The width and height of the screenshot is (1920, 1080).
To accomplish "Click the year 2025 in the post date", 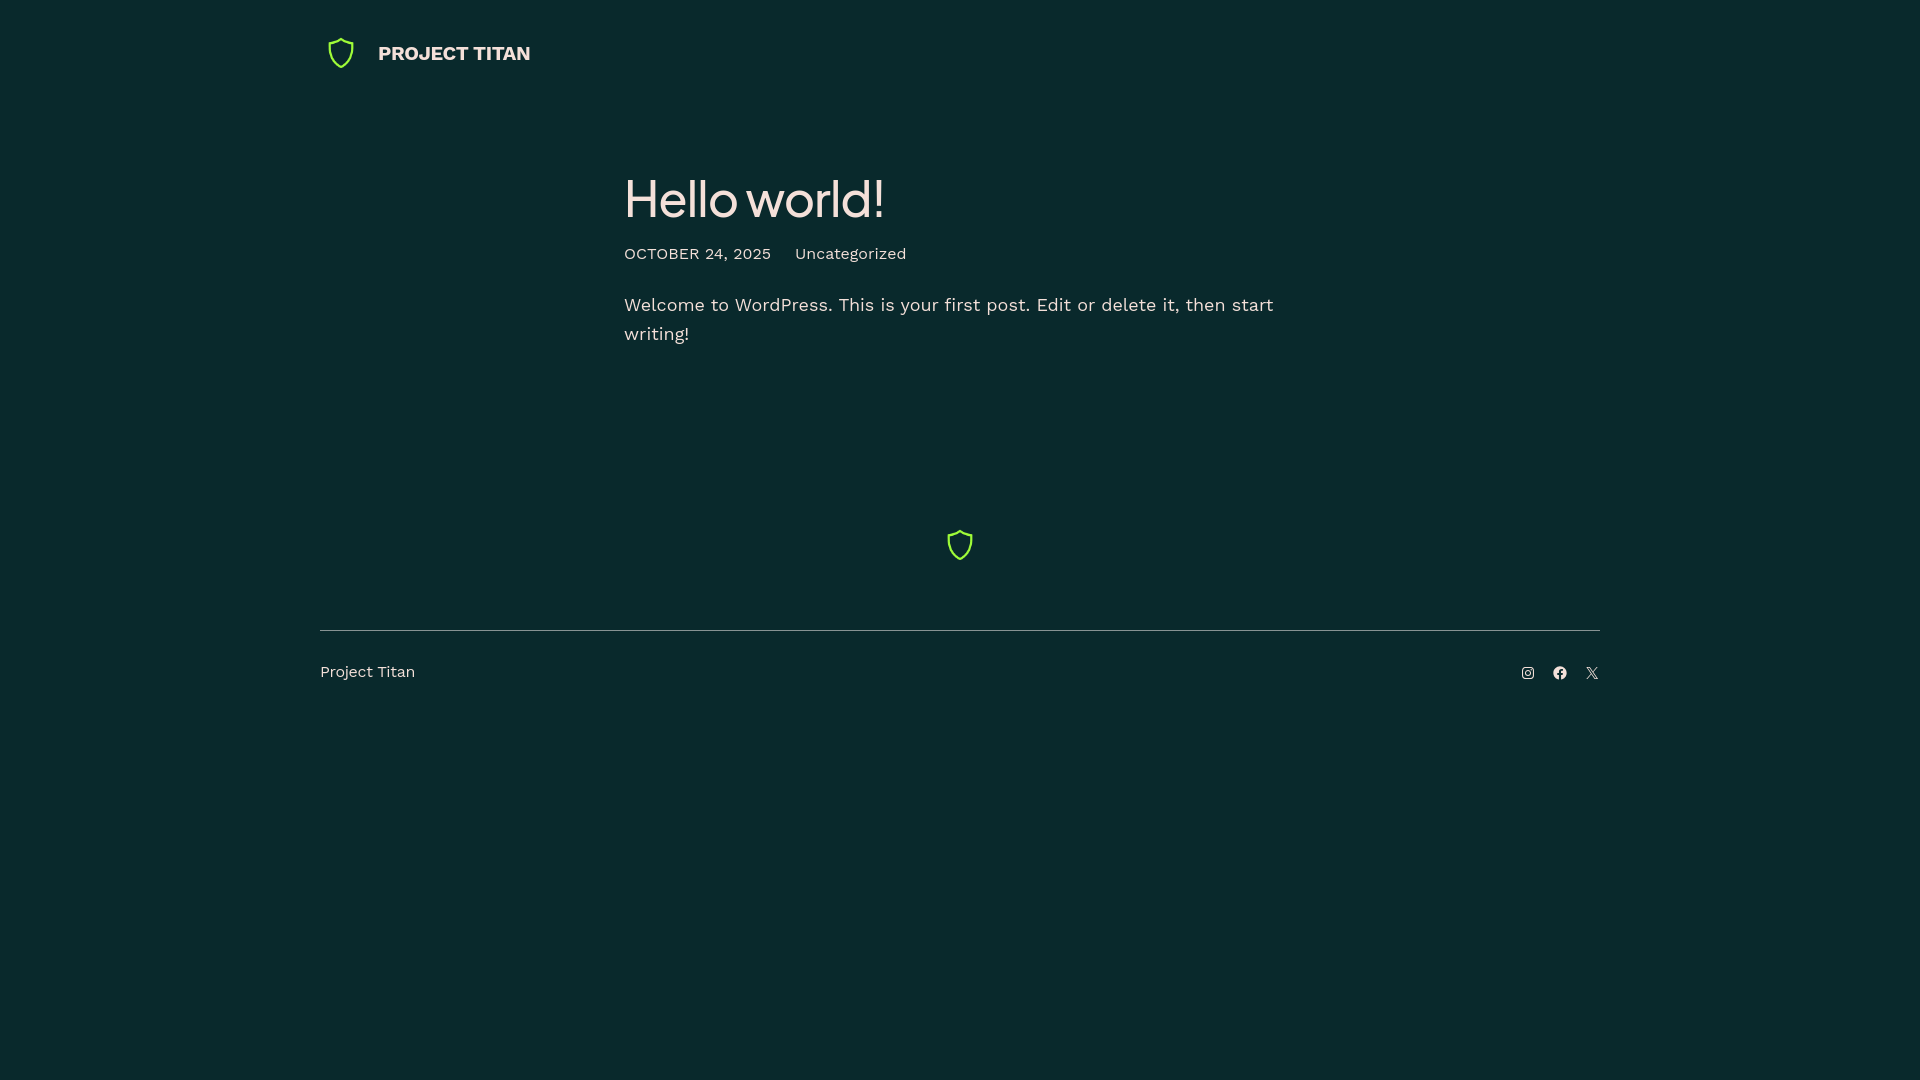I will [752, 254].
